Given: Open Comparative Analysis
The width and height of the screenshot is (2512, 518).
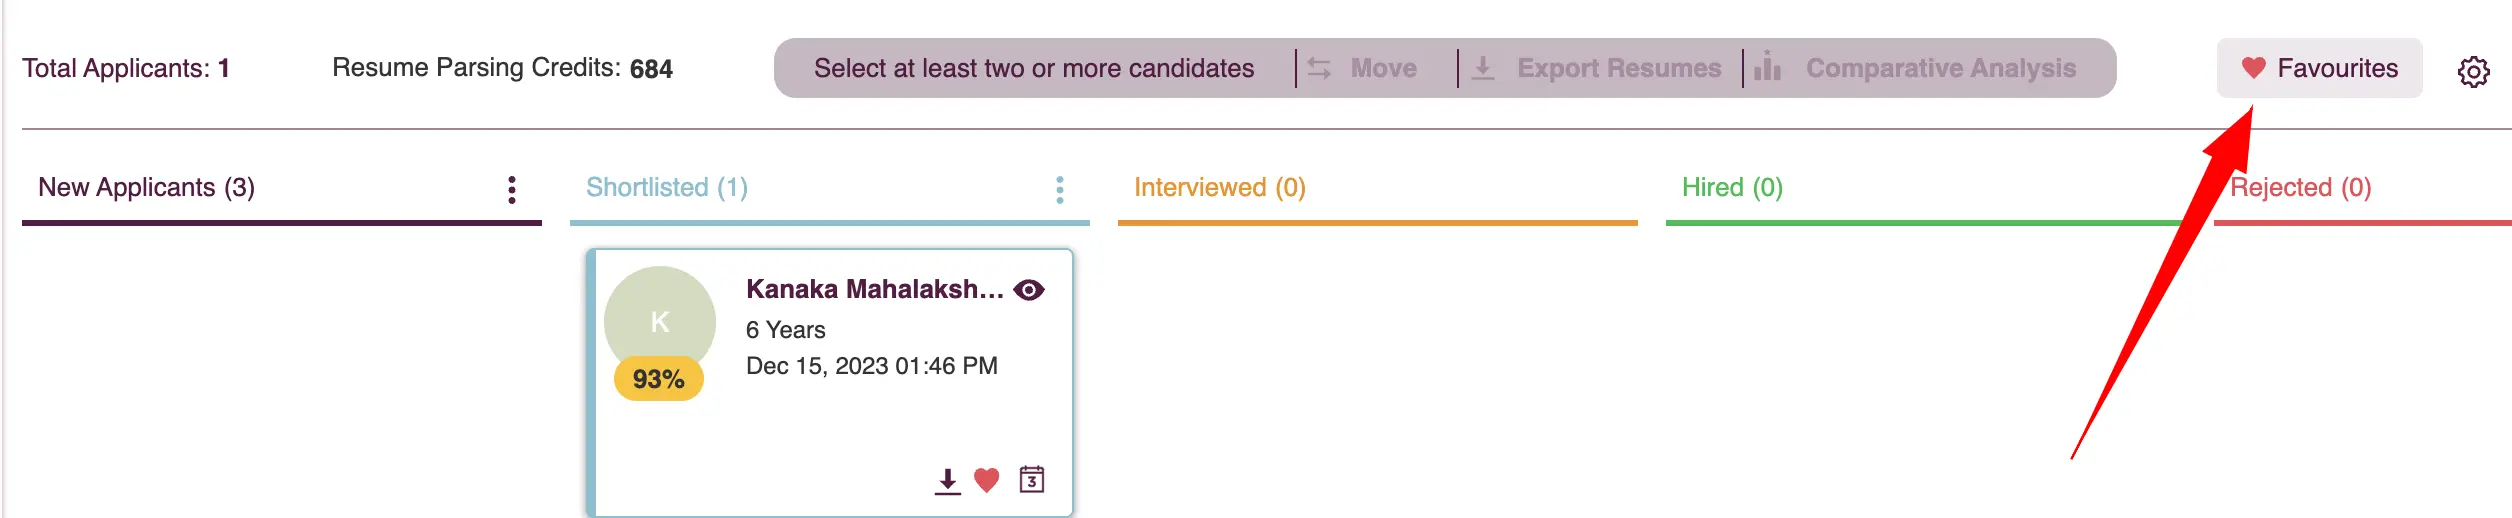Looking at the screenshot, I should pyautogui.click(x=1915, y=68).
